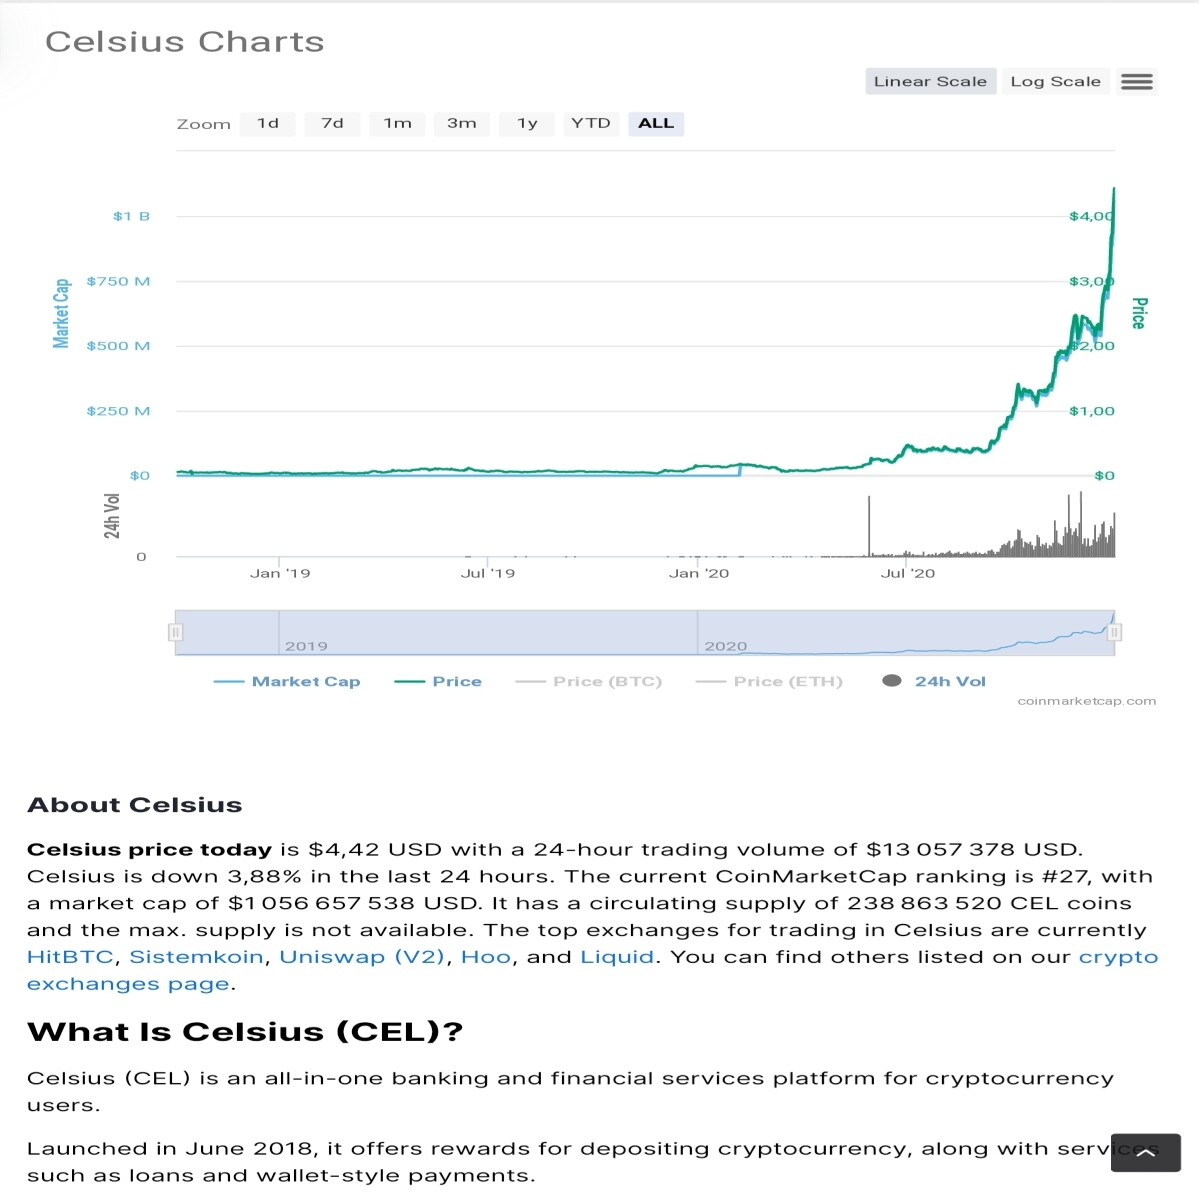Open the HitBTC exchange link
Viewport: 1199px width, 1200px height.
(x=70, y=957)
